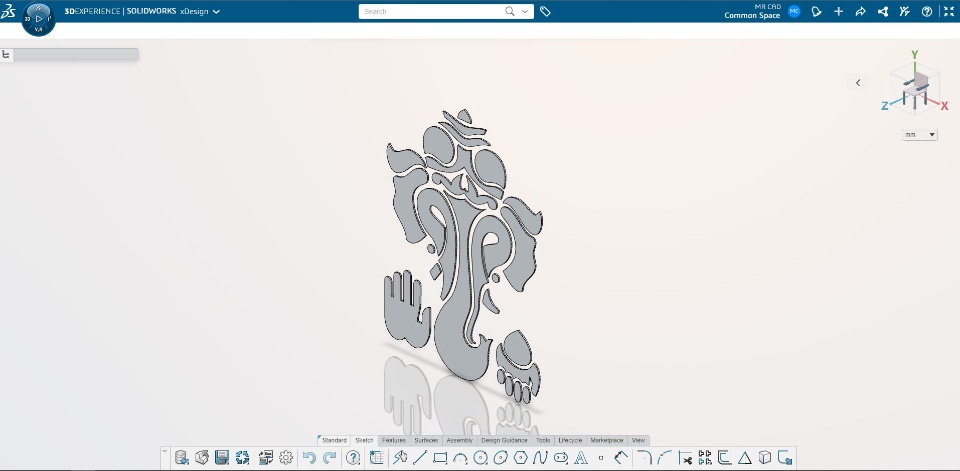Click the Update refresh arrows icon
This screenshot has width=960, height=471.
click(x=242, y=458)
